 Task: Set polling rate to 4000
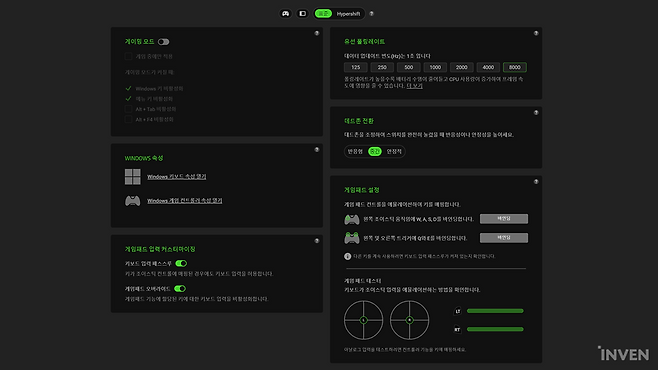coord(488,67)
